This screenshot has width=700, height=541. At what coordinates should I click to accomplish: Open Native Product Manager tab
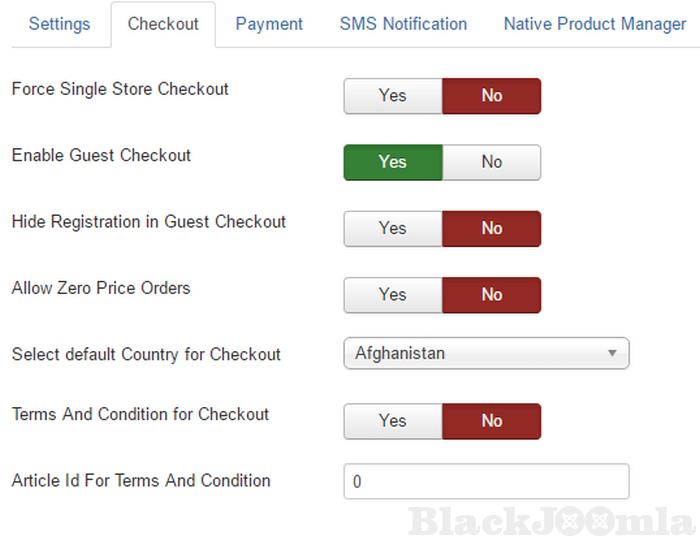pyautogui.click(x=594, y=24)
